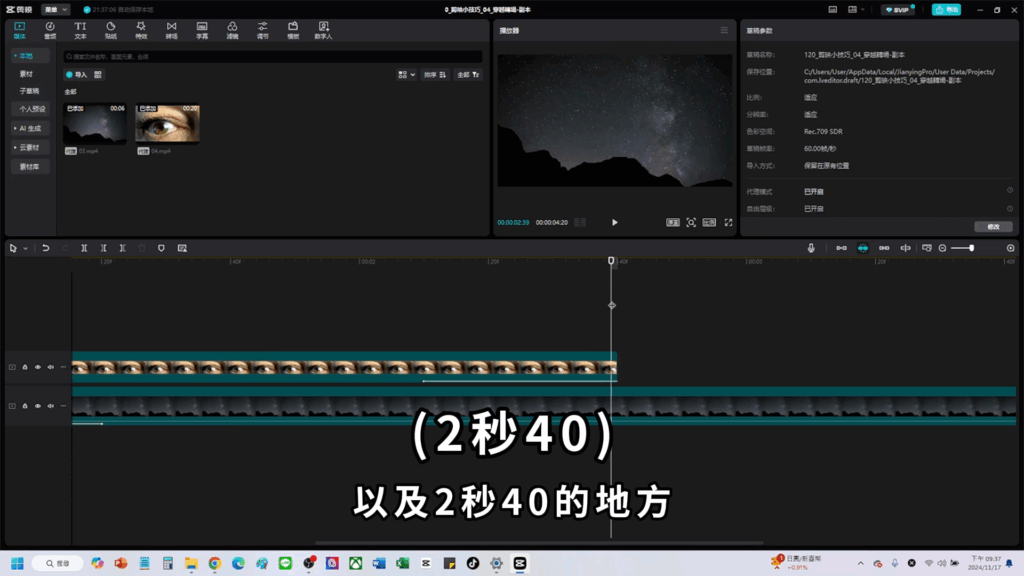Toggle preview axis on timeline
Viewport: 1024px width, 576px height.
(x=905, y=248)
